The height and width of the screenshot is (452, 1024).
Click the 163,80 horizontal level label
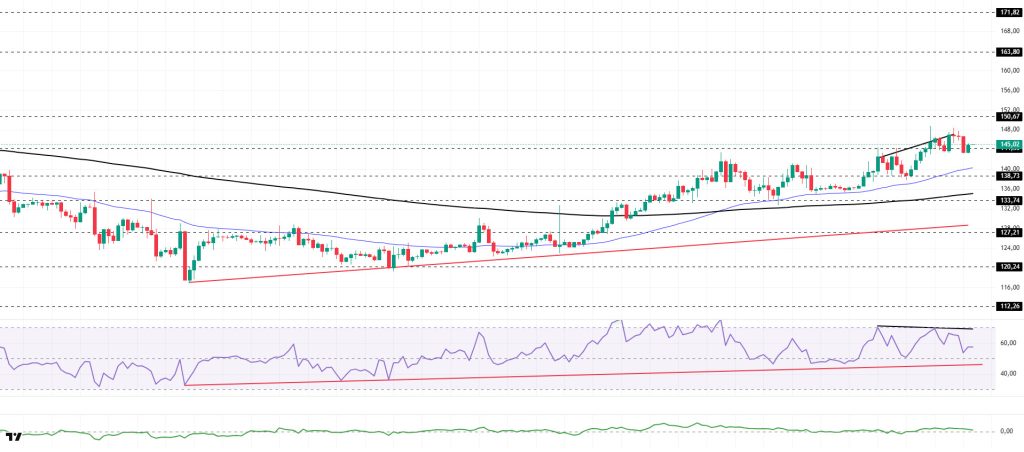click(x=1007, y=51)
